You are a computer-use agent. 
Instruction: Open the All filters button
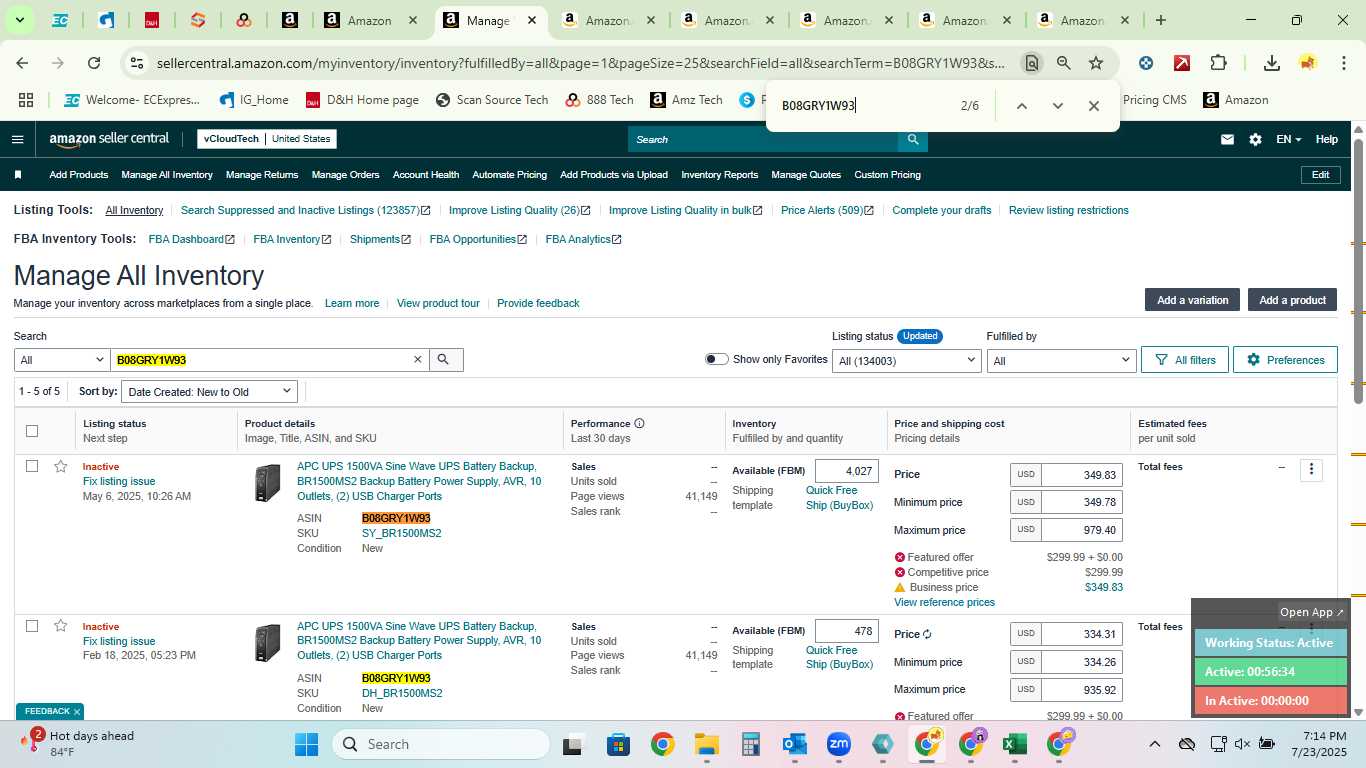click(1185, 360)
